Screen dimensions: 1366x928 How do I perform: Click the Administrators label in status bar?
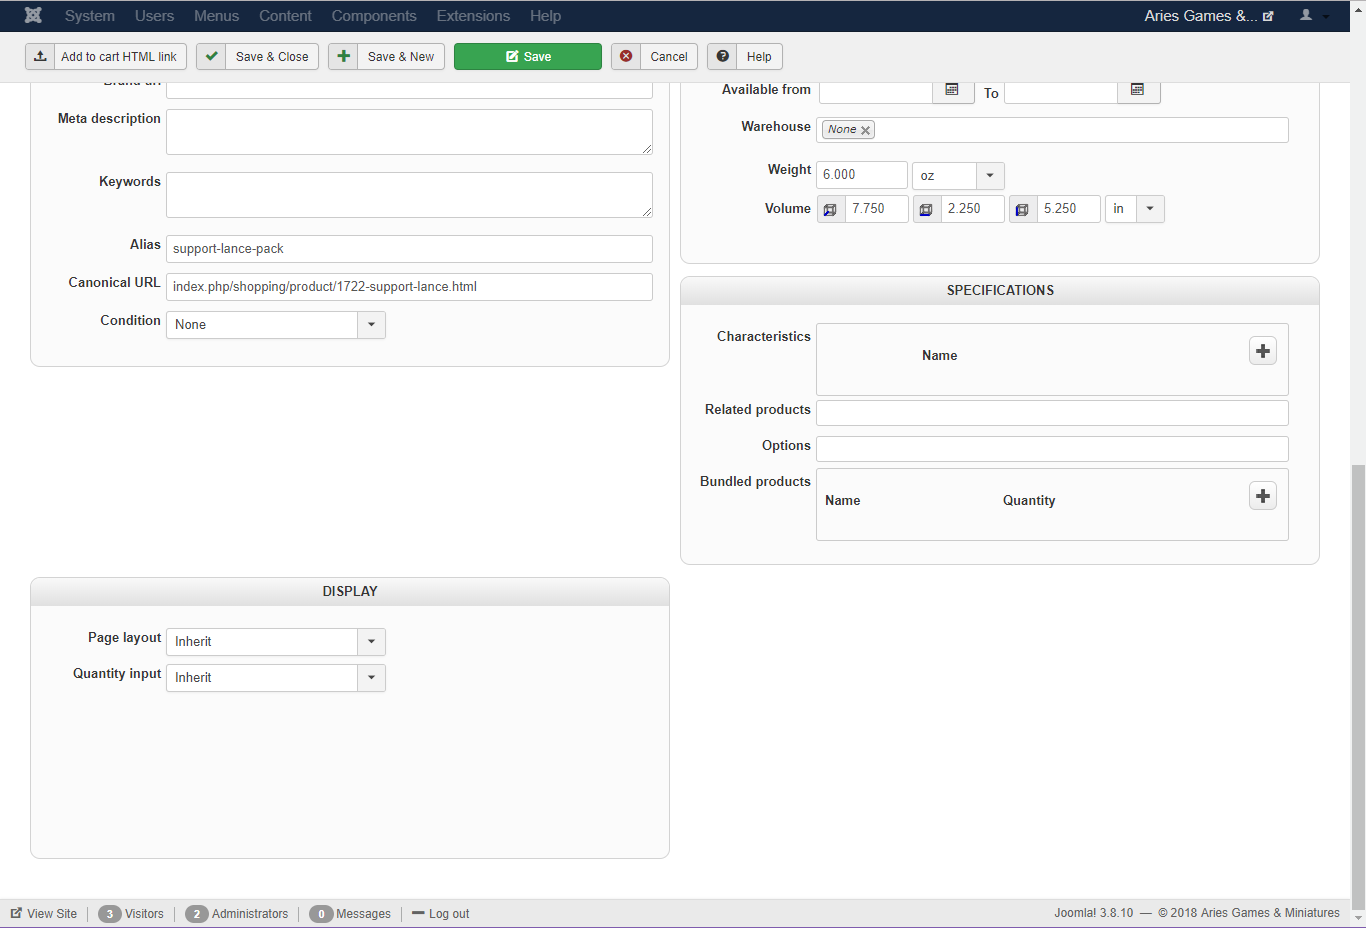(x=250, y=914)
